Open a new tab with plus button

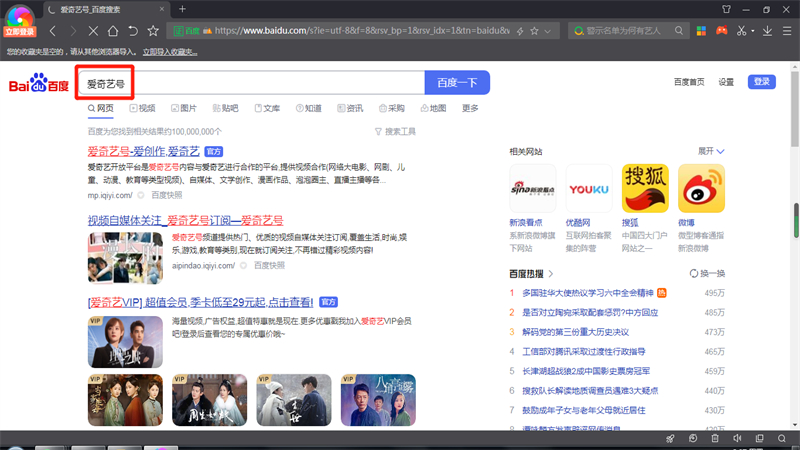click(x=182, y=9)
